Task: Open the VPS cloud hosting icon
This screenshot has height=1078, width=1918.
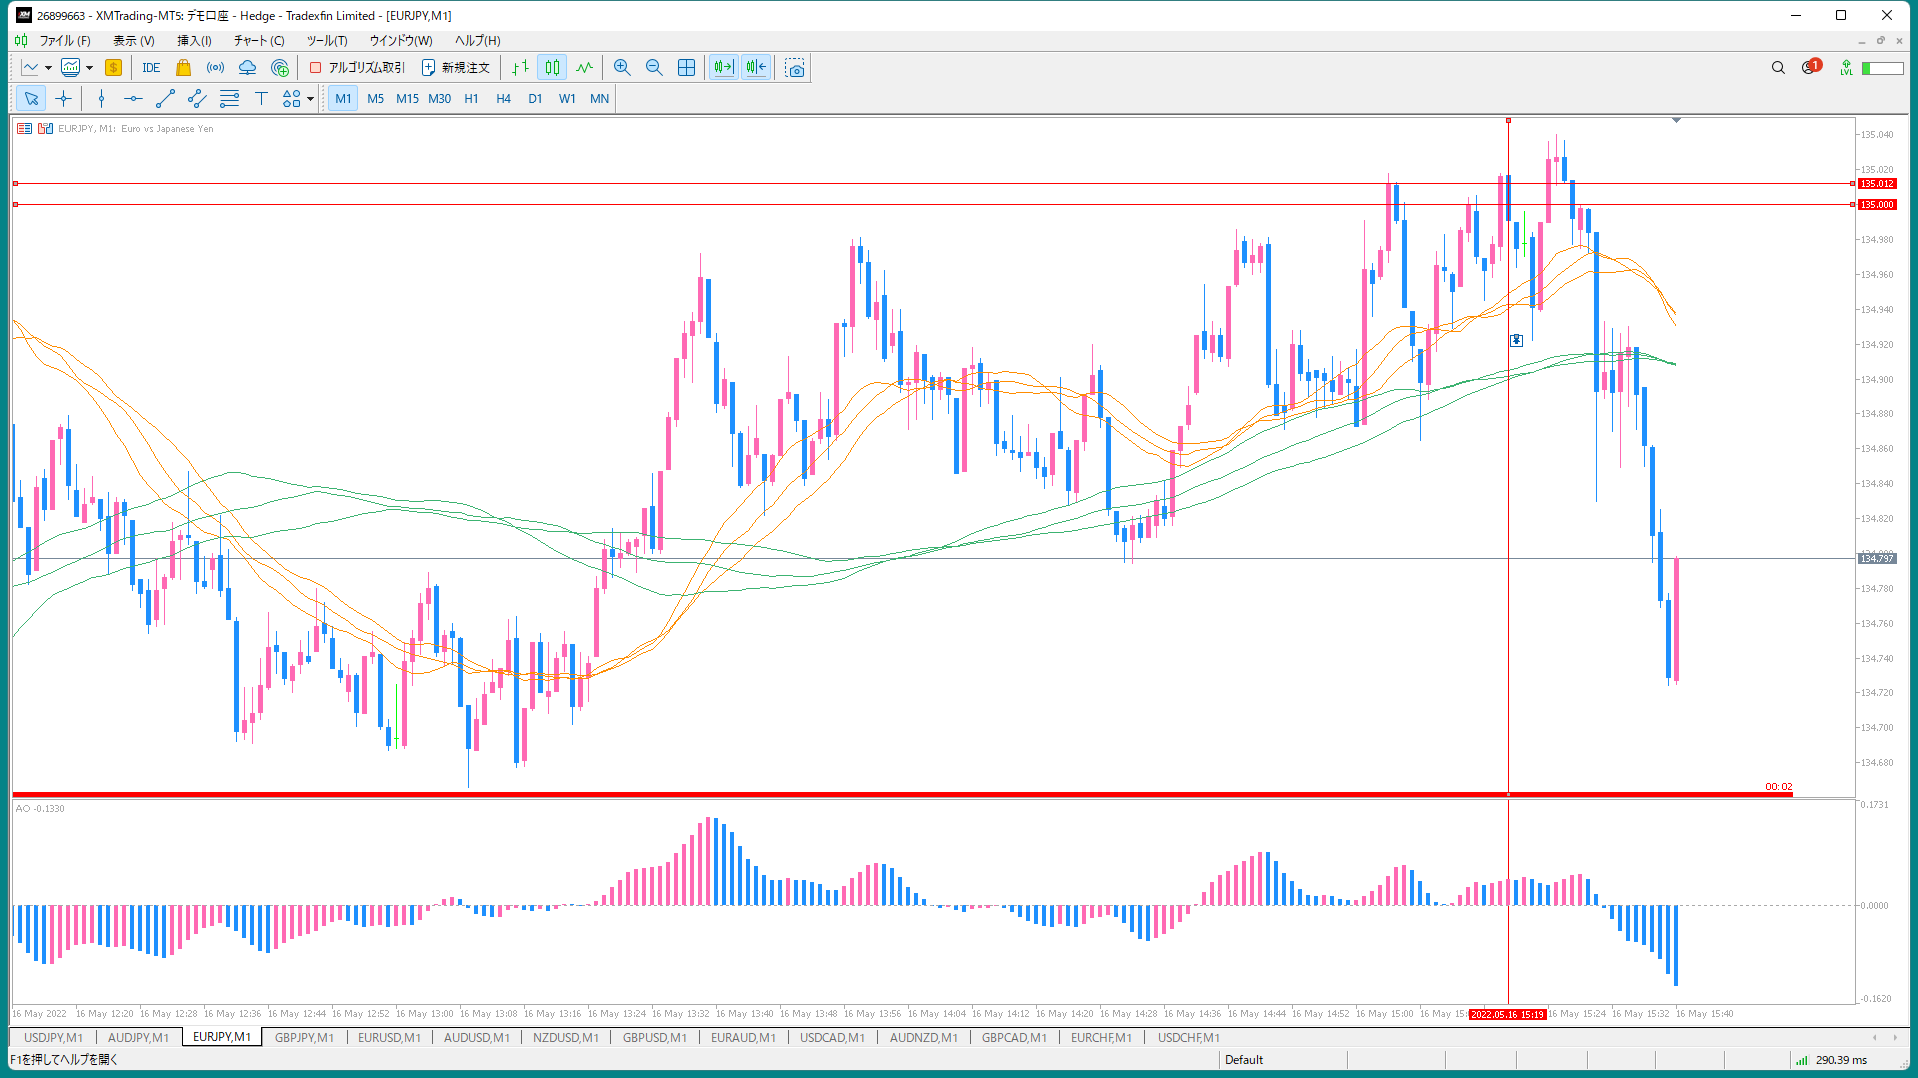Action: click(x=247, y=68)
